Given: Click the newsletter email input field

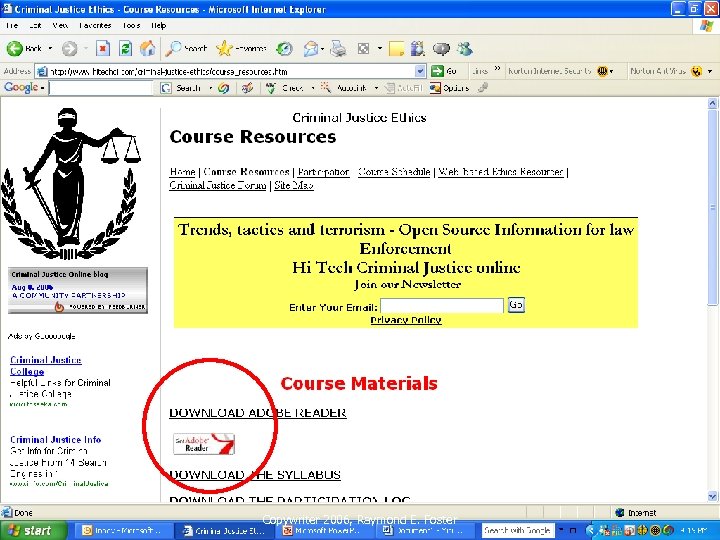Looking at the screenshot, I should click(442, 306).
